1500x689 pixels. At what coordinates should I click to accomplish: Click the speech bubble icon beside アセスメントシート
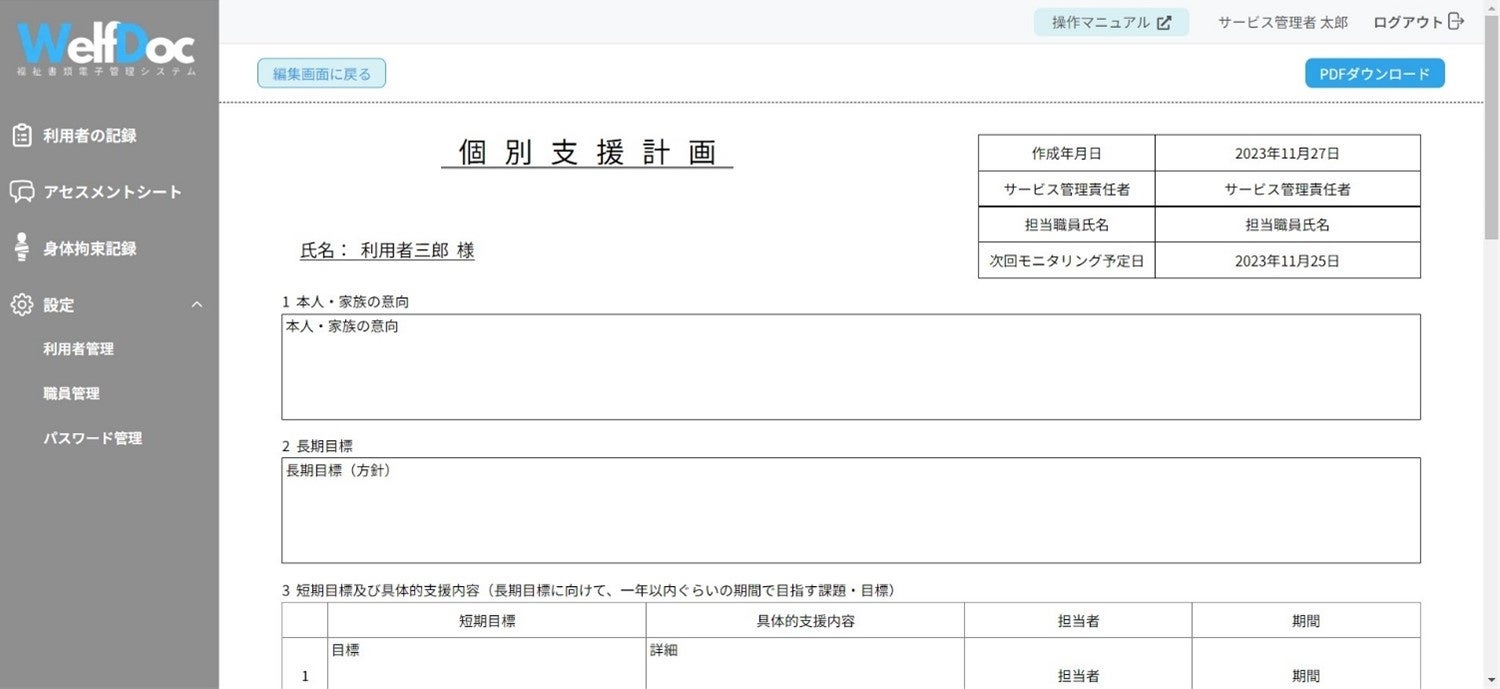click(22, 192)
